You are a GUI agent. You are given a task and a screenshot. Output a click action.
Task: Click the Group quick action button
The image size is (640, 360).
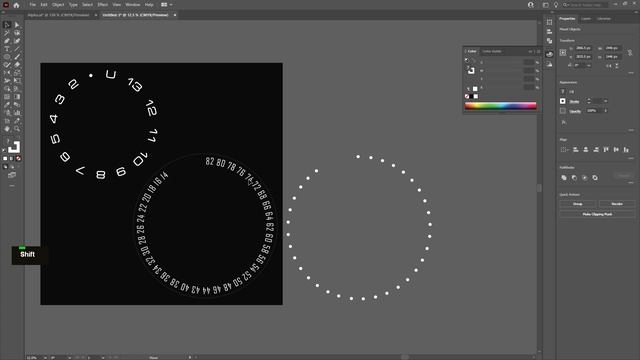(x=578, y=204)
